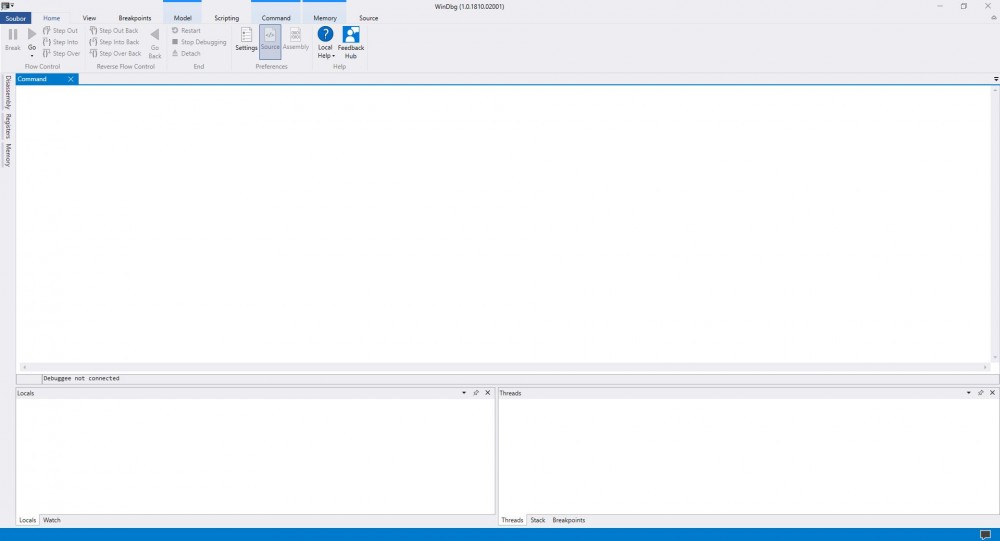Click the Go play button
Screen dimensions: 1000x541
point(32,36)
